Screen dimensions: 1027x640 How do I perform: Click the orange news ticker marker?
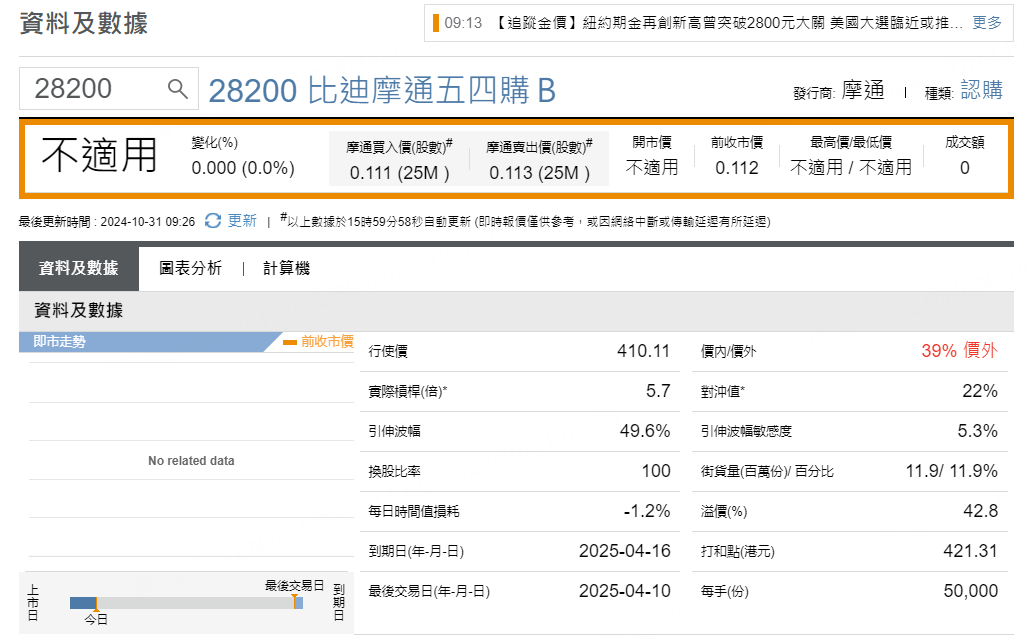[436, 23]
